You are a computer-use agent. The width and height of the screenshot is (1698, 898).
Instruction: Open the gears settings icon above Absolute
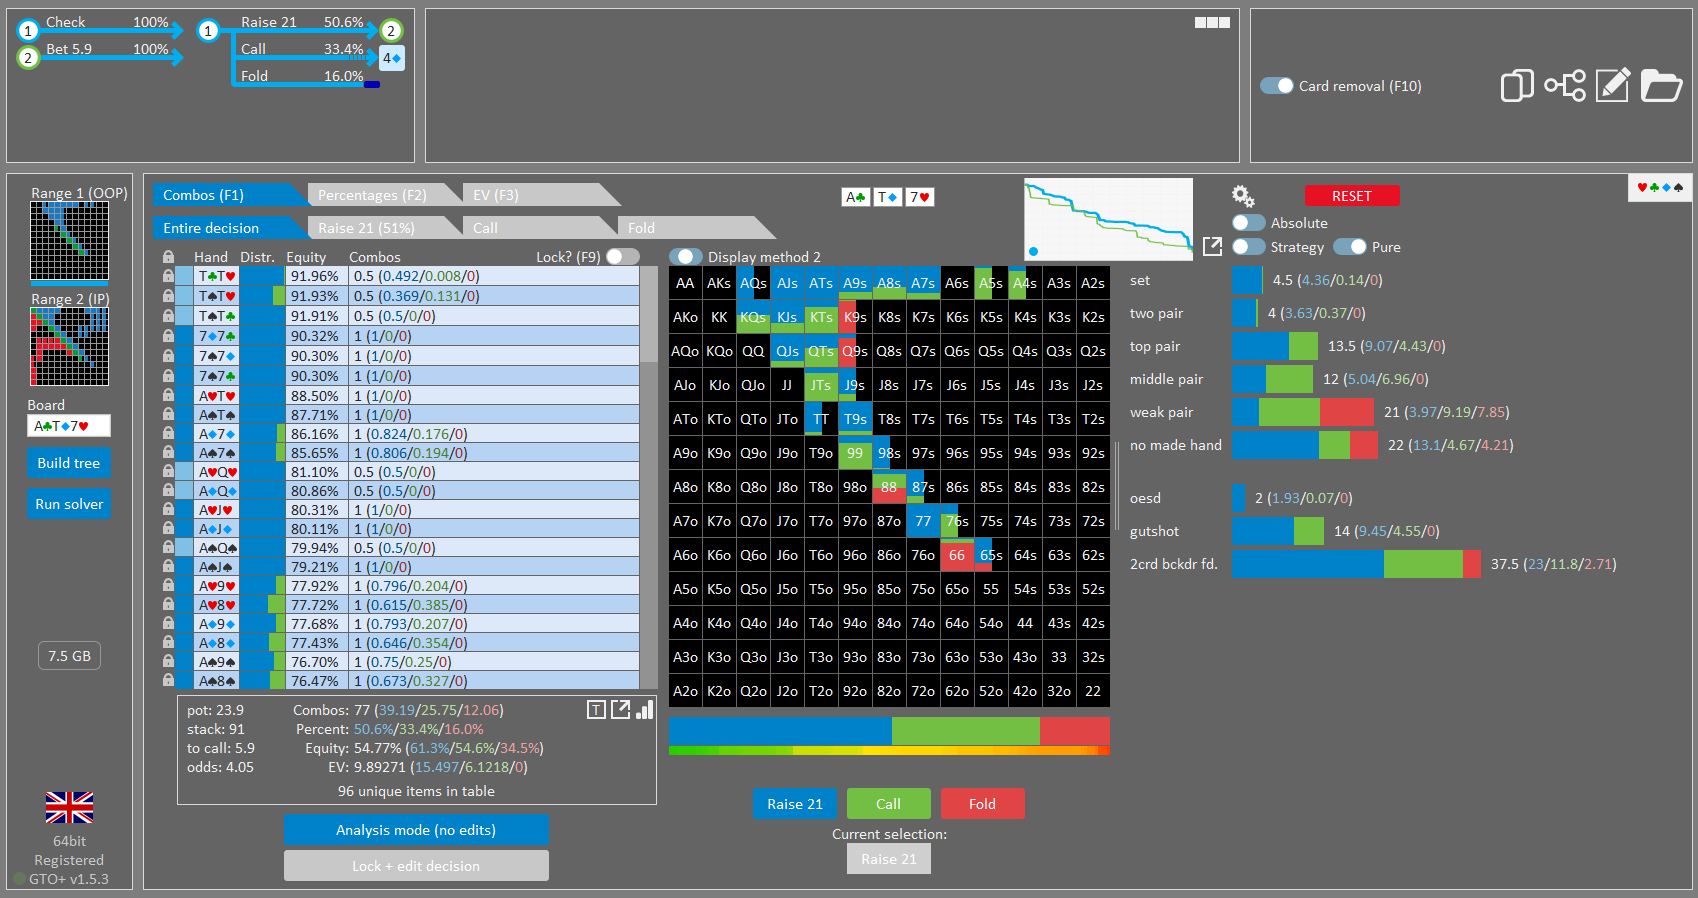[x=1243, y=196]
